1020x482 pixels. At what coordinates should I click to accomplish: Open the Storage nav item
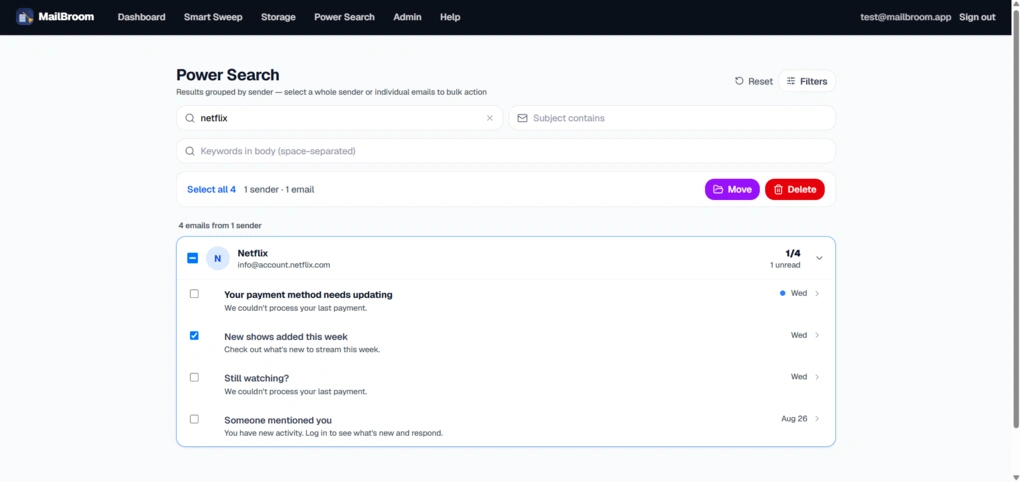tap(278, 17)
